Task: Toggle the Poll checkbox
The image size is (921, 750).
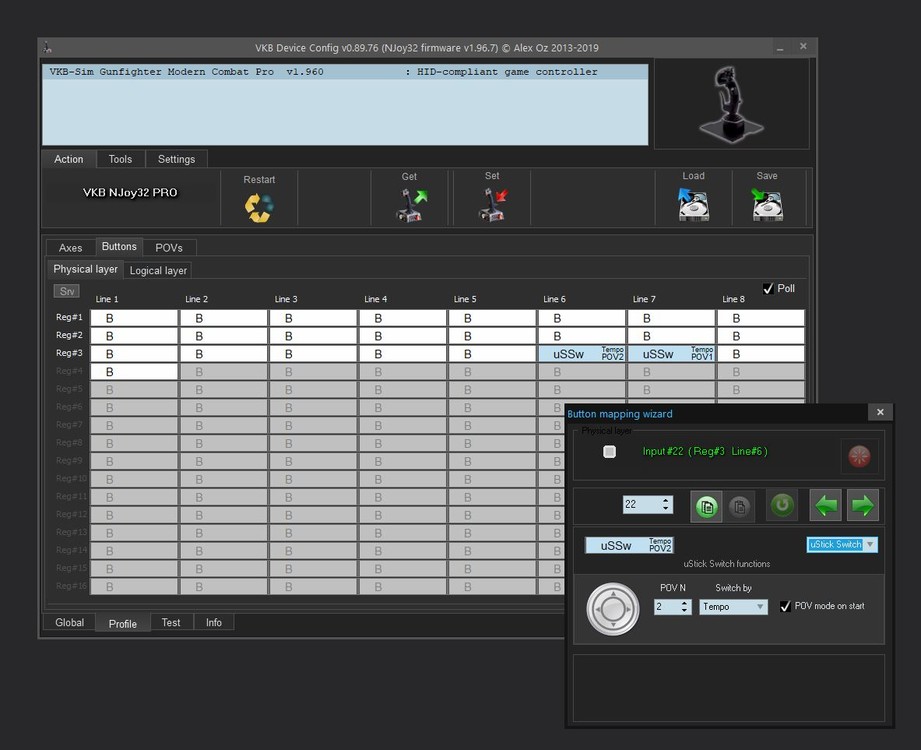Action: point(768,288)
